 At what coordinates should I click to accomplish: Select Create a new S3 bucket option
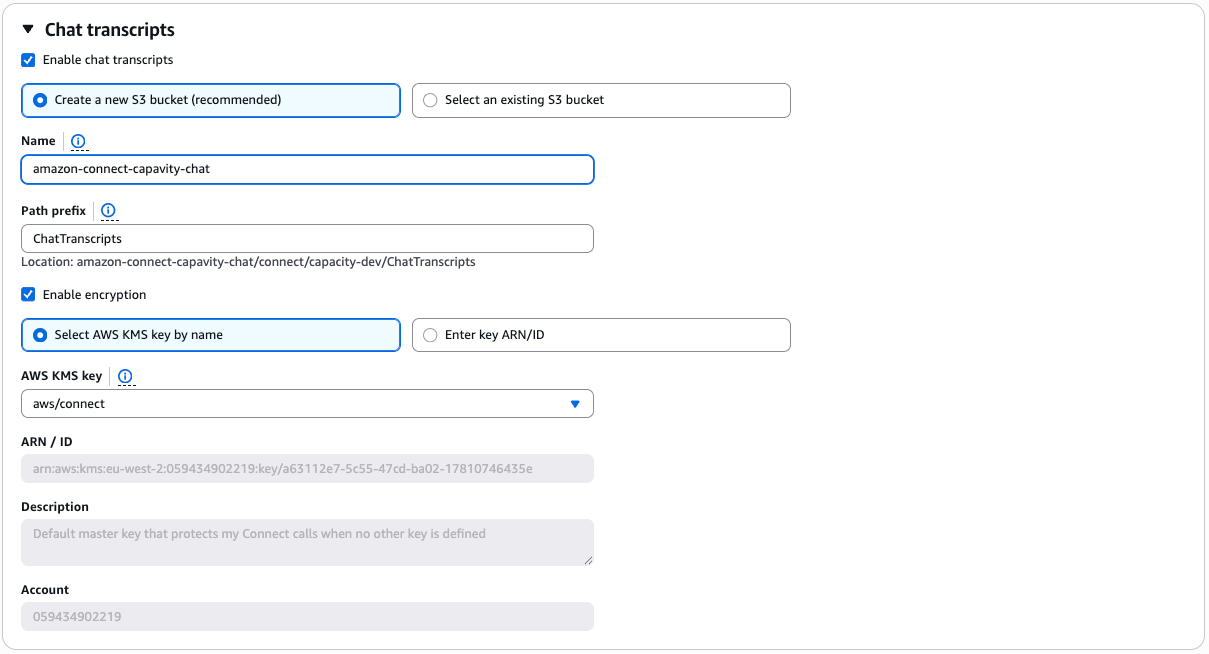(x=211, y=100)
